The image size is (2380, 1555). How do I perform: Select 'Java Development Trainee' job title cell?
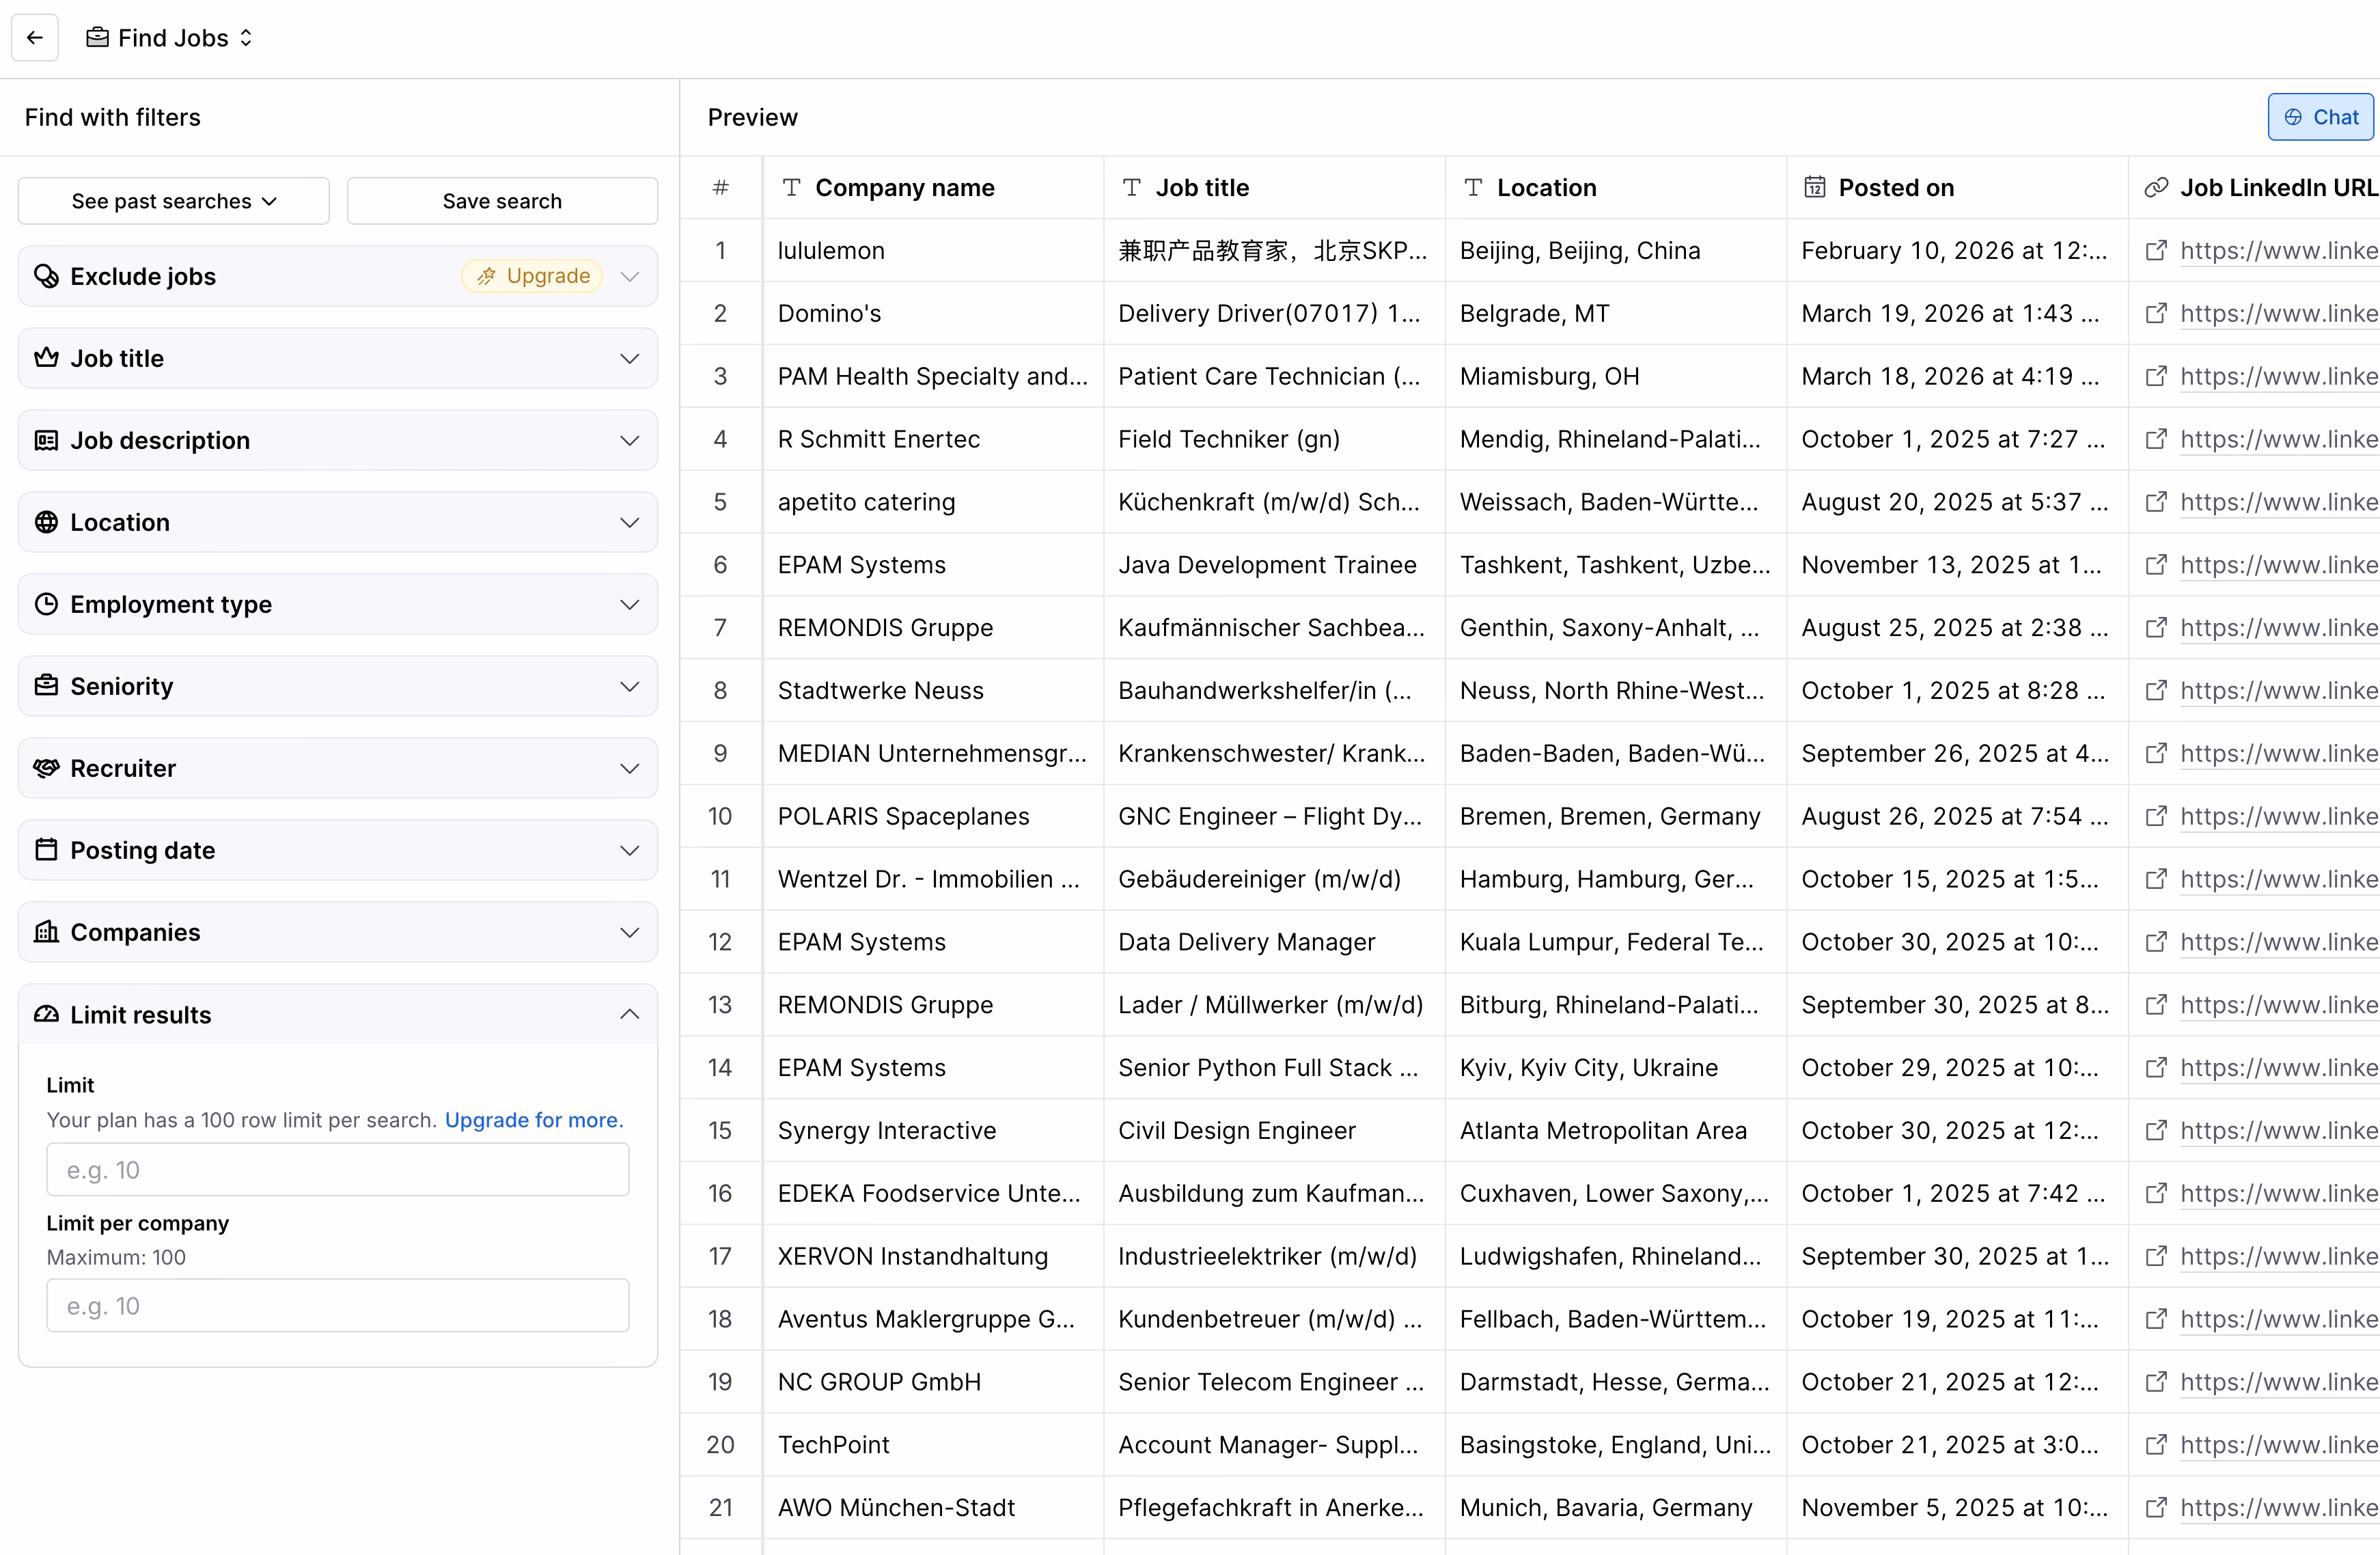point(1274,565)
